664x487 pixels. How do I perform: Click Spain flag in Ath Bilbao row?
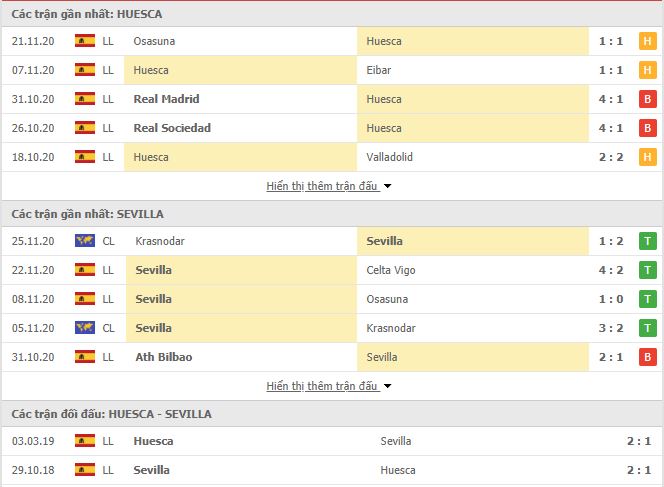pyautogui.click(x=85, y=357)
